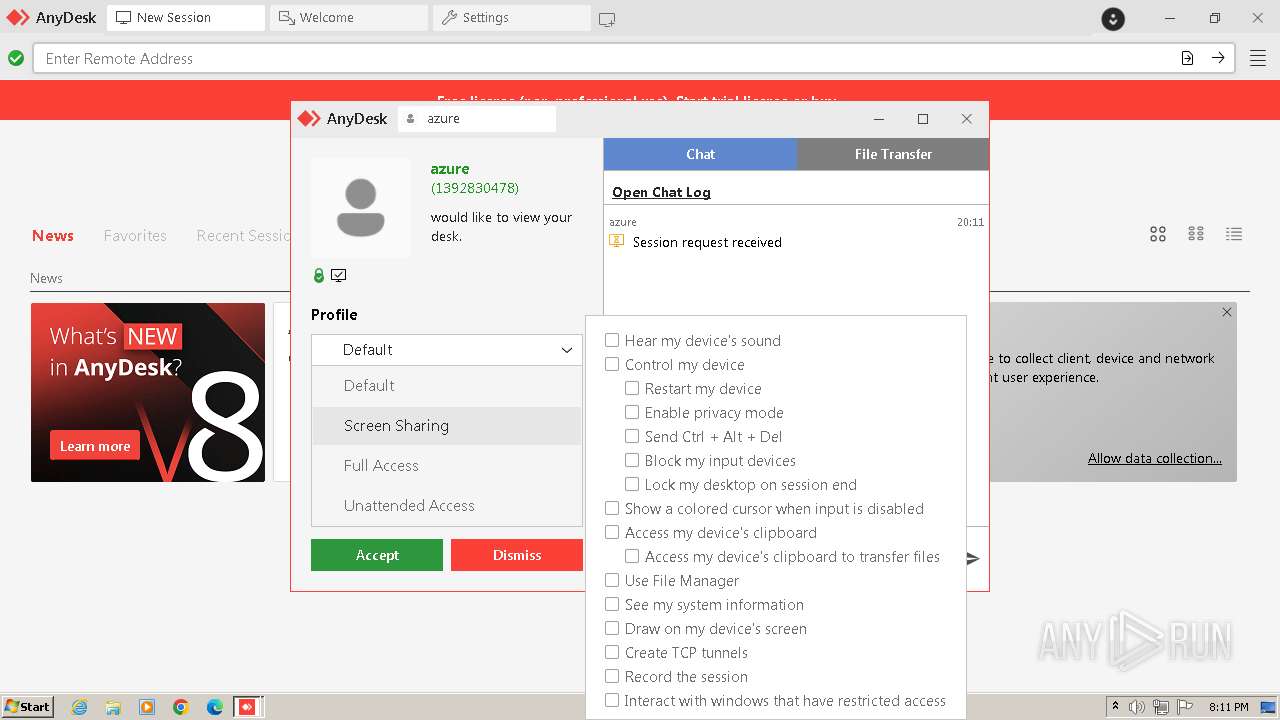Focus the Enter Remote Address field

pyautogui.click(x=634, y=58)
